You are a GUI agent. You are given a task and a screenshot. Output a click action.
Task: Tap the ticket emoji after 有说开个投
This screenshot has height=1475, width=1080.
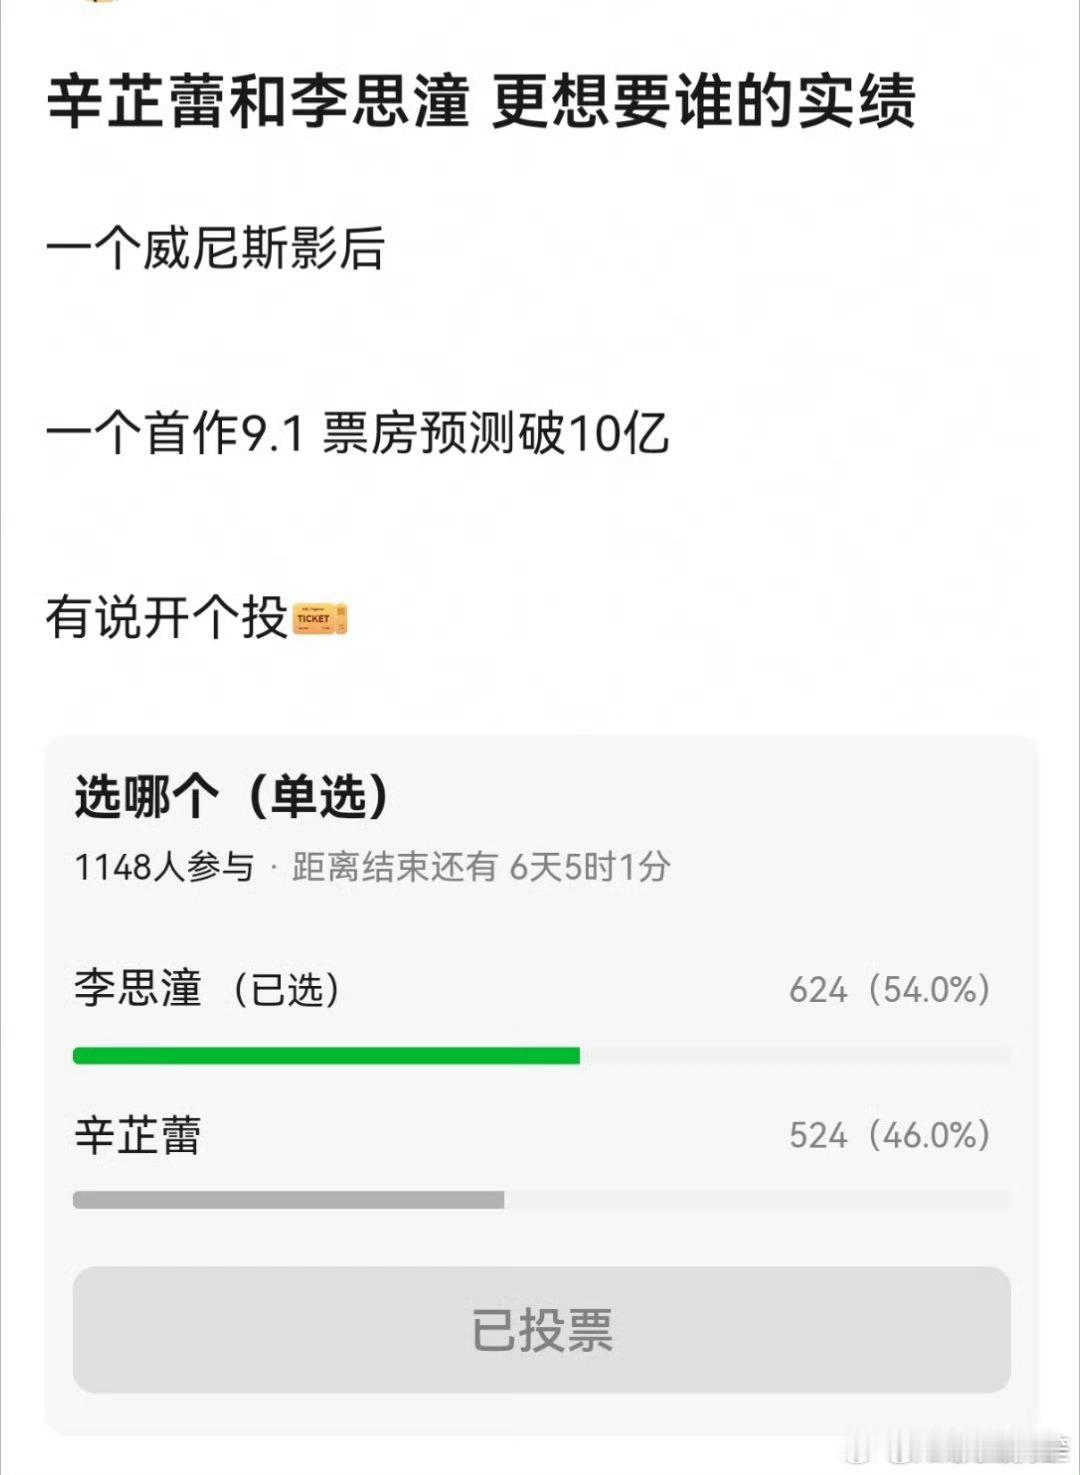click(320, 619)
